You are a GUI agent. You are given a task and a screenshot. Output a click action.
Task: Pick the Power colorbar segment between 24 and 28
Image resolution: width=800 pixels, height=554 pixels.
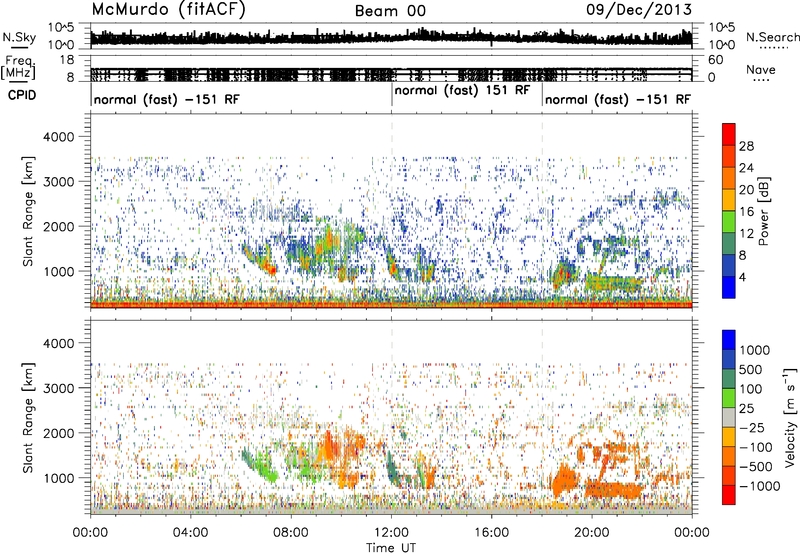click(x=729, y=157)
